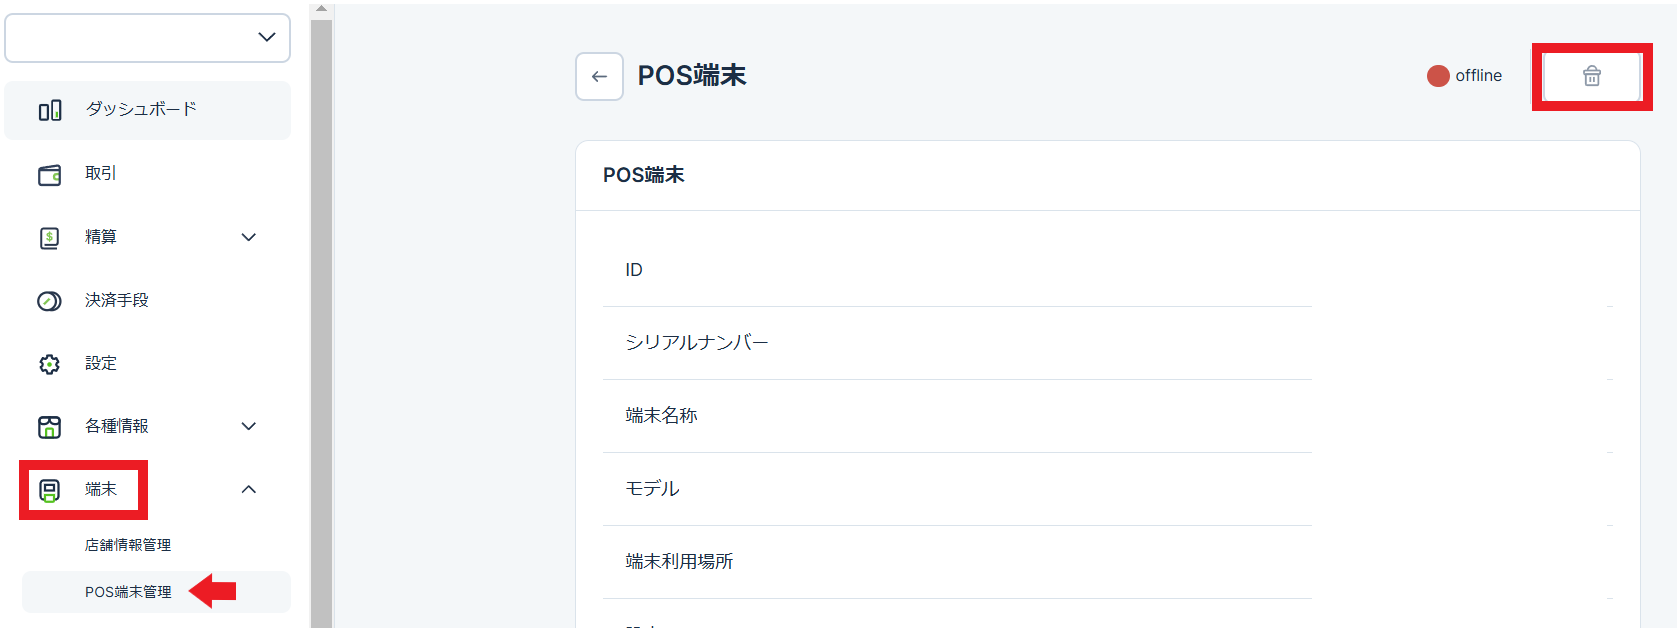Open 店舗情報管理 submenu item
1677x628 pixels.
pyautogui.click(x=128, y=545)
